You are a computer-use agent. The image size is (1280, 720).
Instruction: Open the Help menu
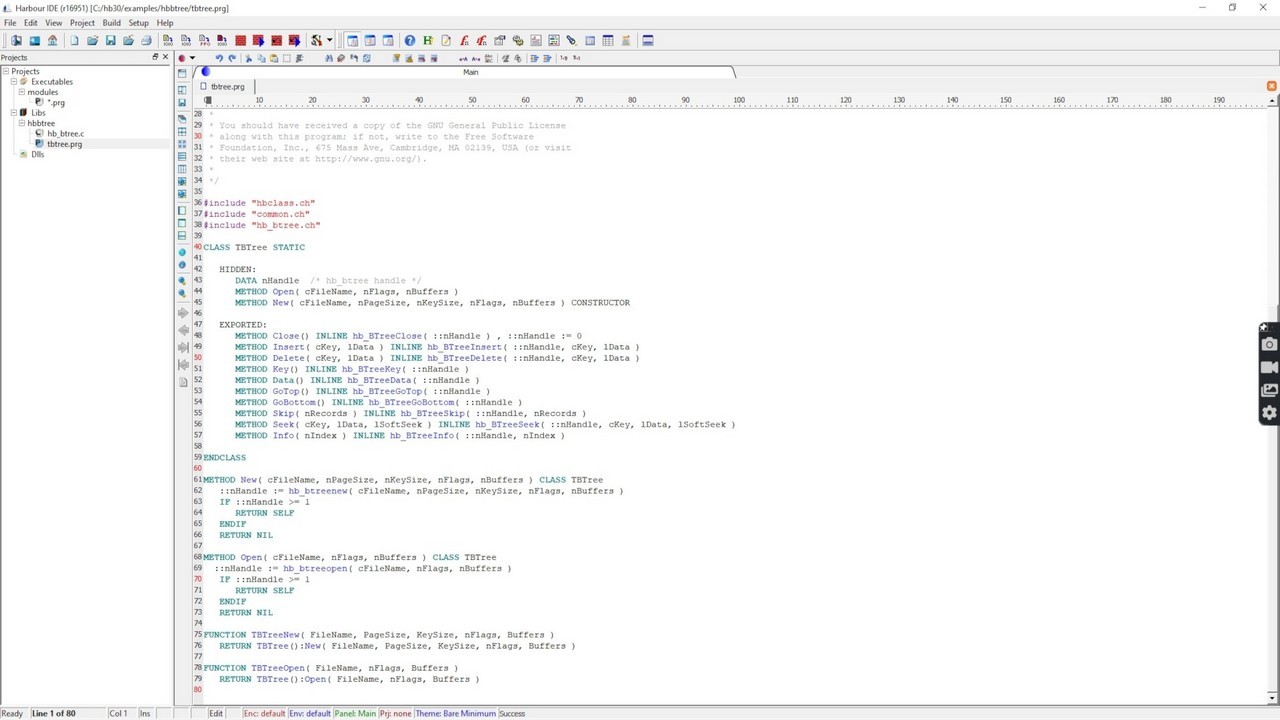point(165,23)
